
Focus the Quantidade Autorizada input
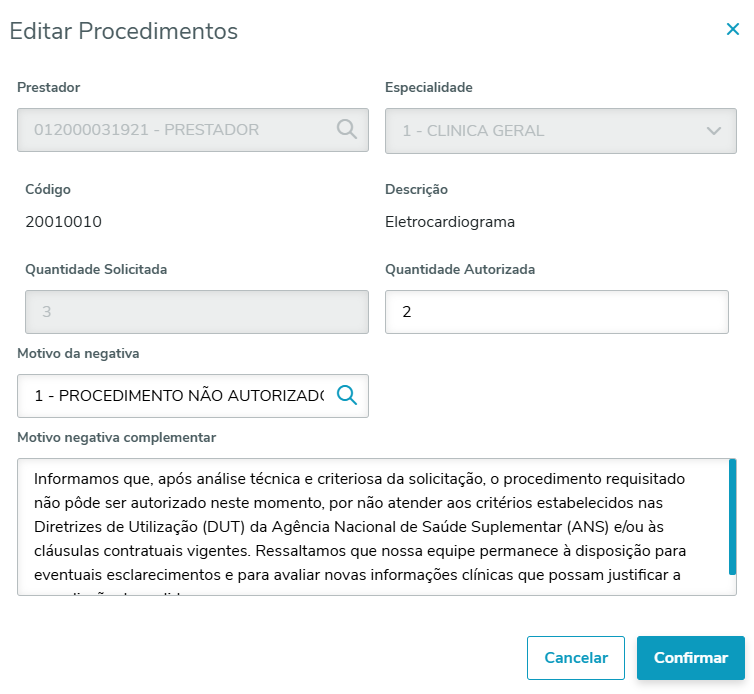click(x=556, y=312)
